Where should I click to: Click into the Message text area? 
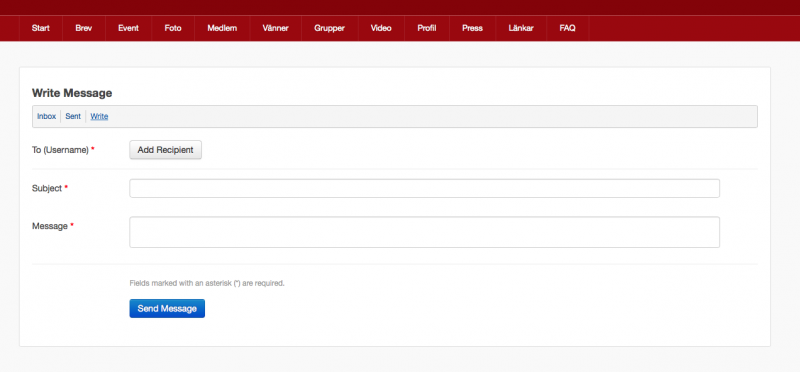coord(424,232)
